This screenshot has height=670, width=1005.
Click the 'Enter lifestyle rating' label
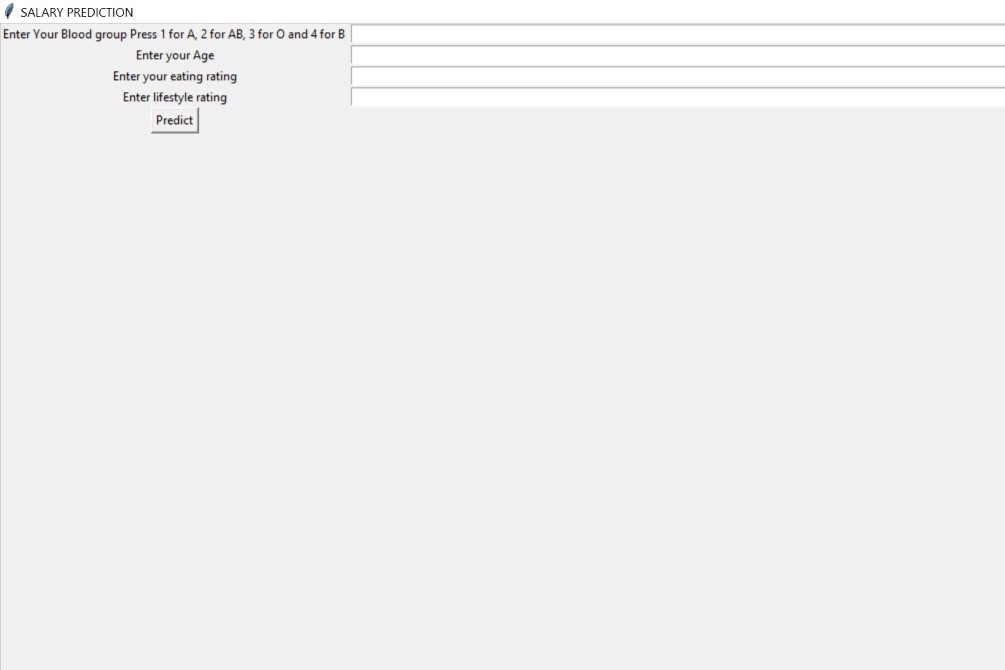tap(174, 97)
